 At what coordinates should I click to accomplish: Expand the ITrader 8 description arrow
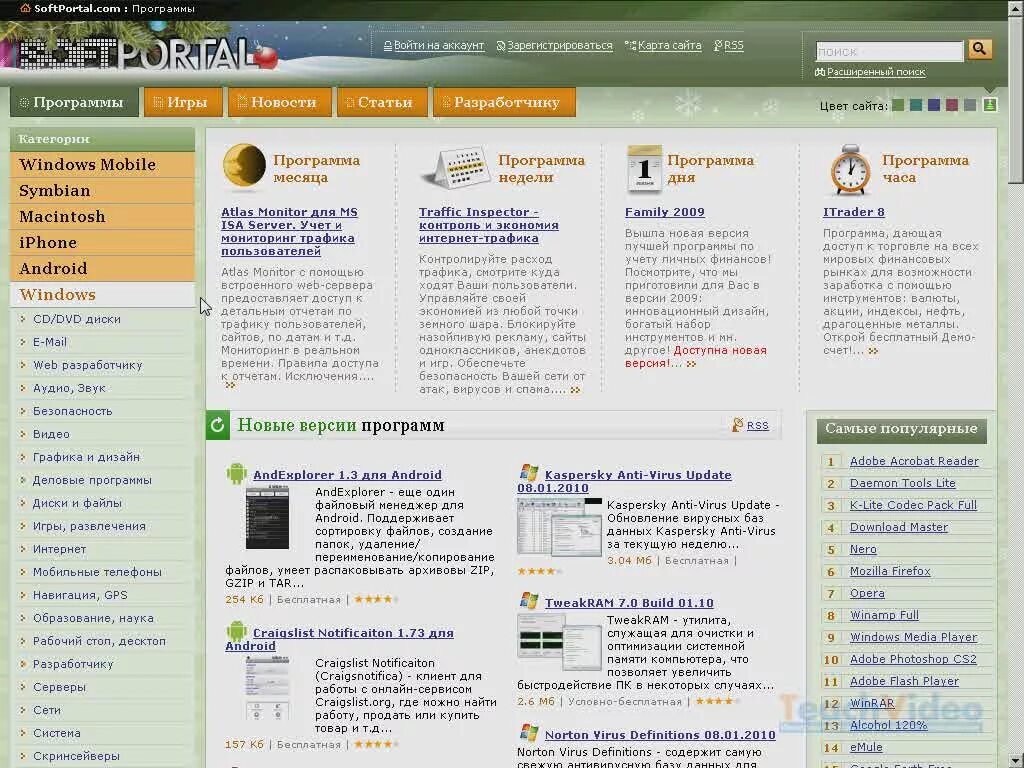873,351
